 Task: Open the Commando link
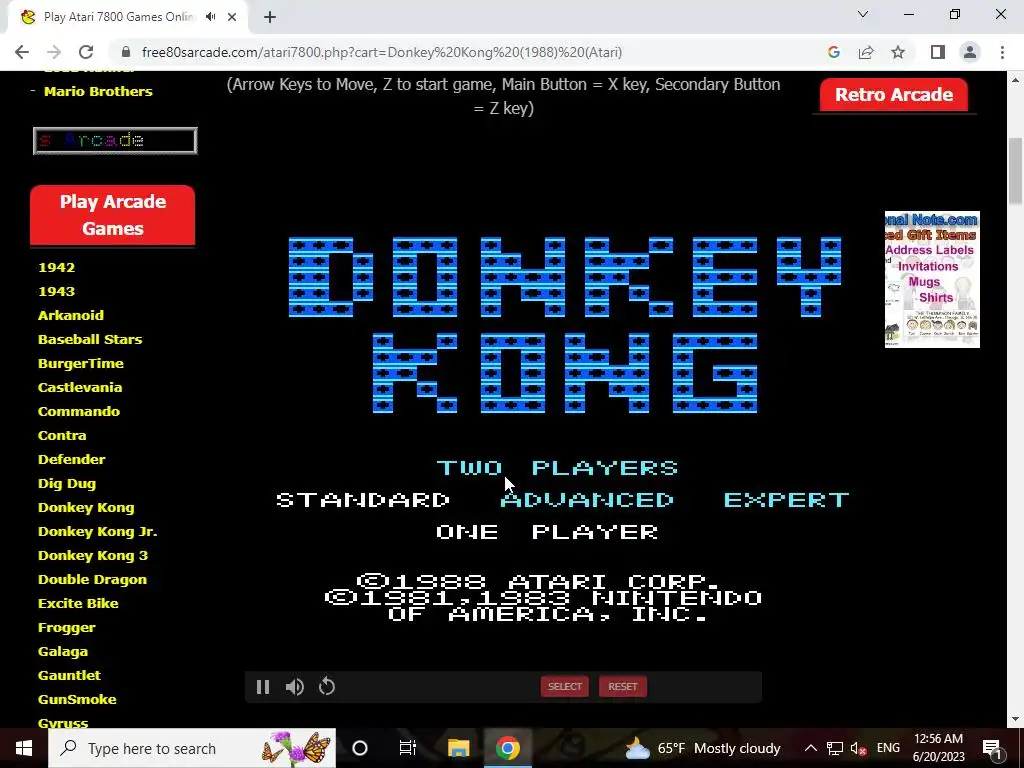coord(79,411)
